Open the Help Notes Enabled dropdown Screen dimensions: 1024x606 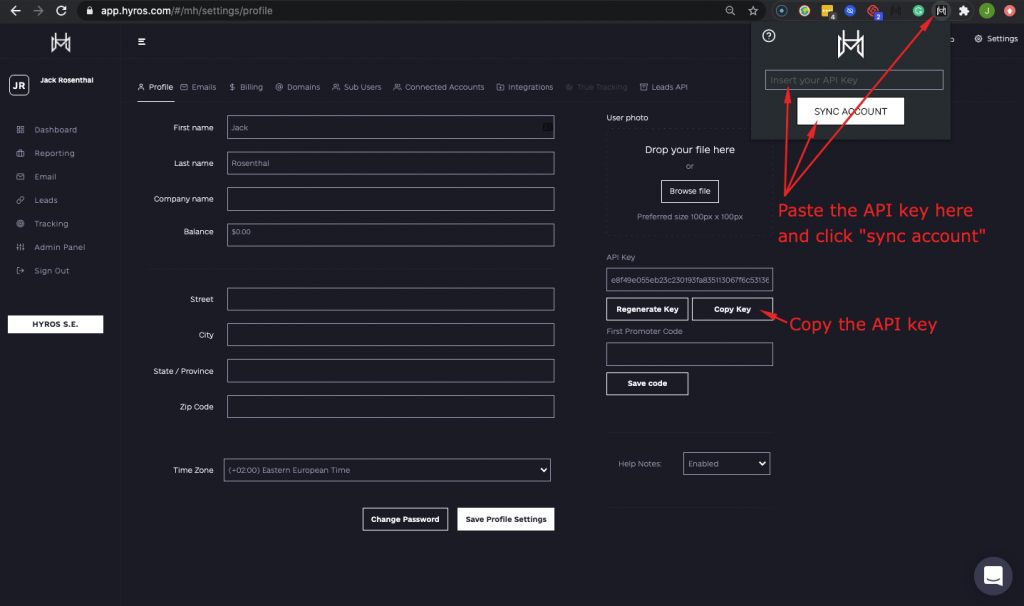pyautogui.click(x=726, y=464)
